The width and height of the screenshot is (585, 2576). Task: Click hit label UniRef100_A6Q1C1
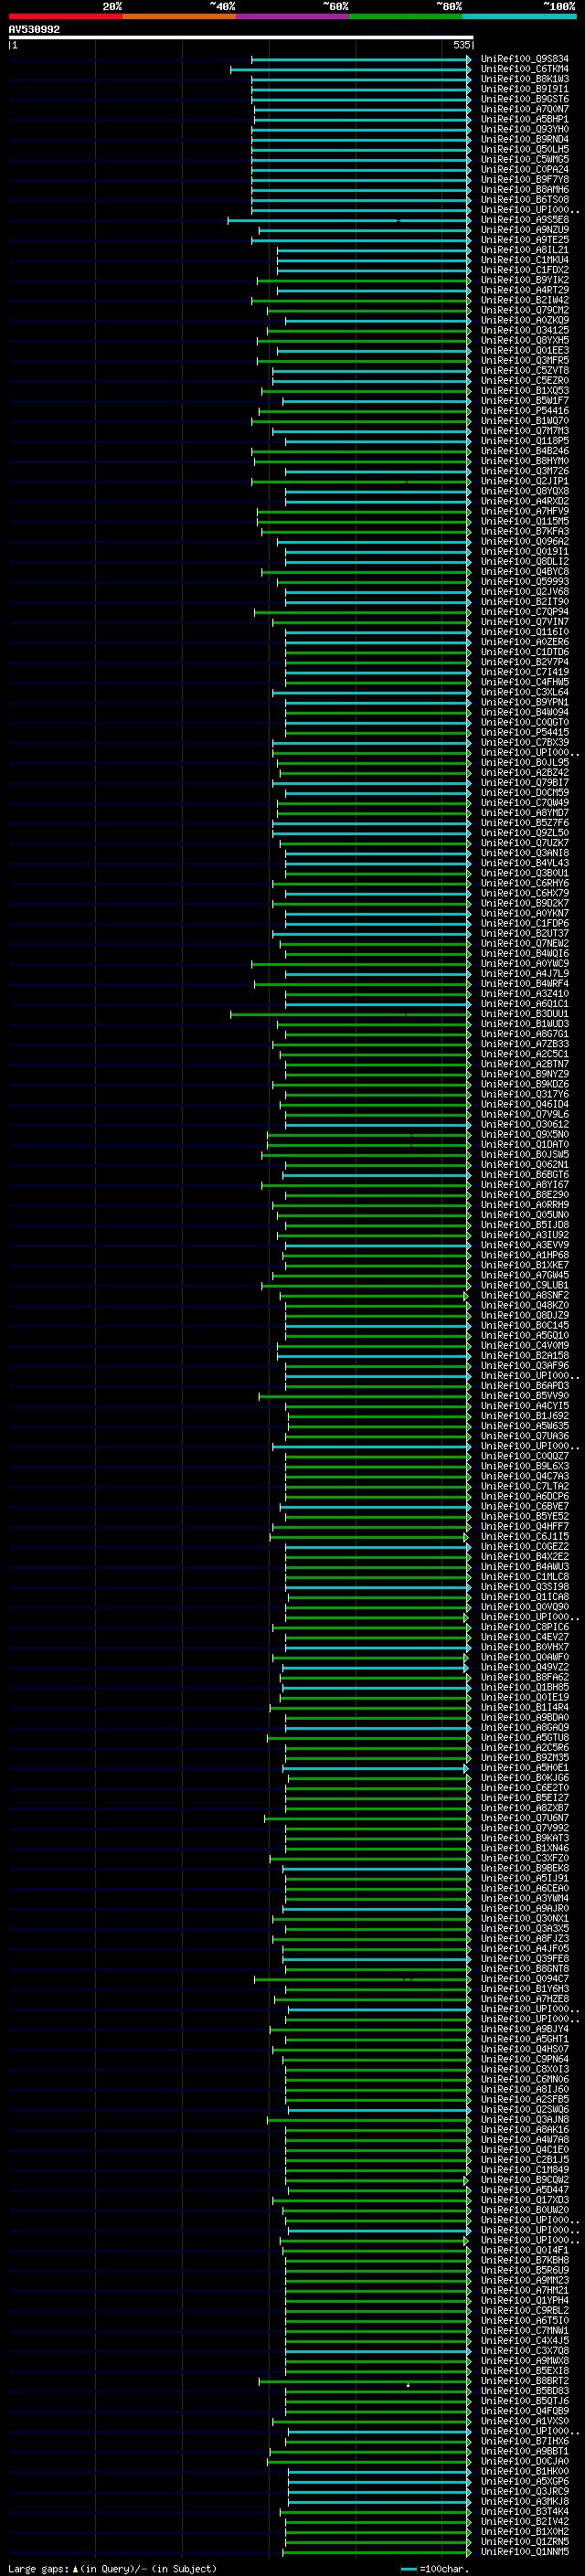point(525,1004)
